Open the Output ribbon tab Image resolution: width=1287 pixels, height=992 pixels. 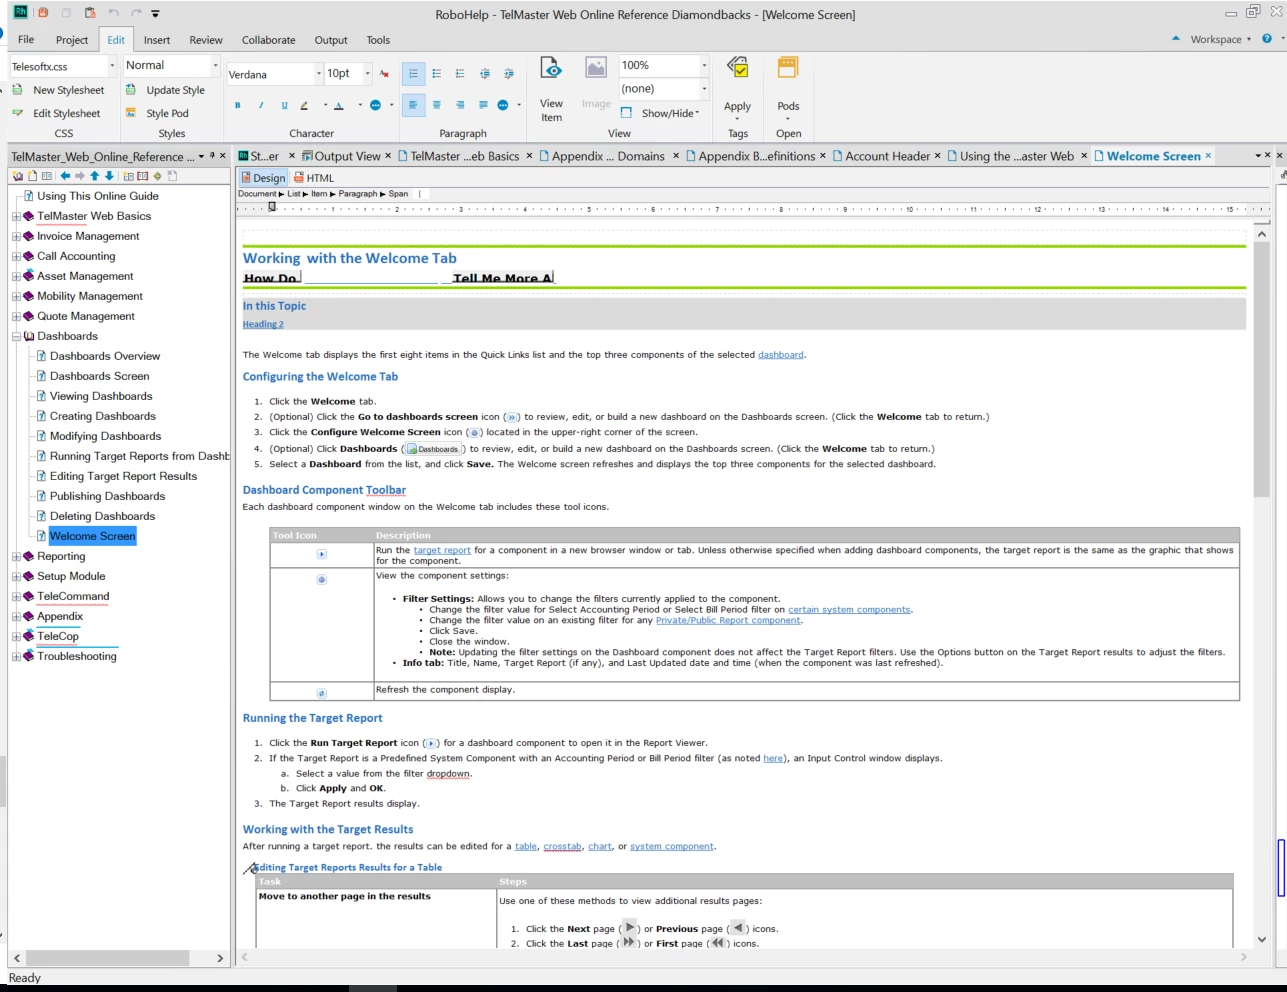(x=331, y=40)
